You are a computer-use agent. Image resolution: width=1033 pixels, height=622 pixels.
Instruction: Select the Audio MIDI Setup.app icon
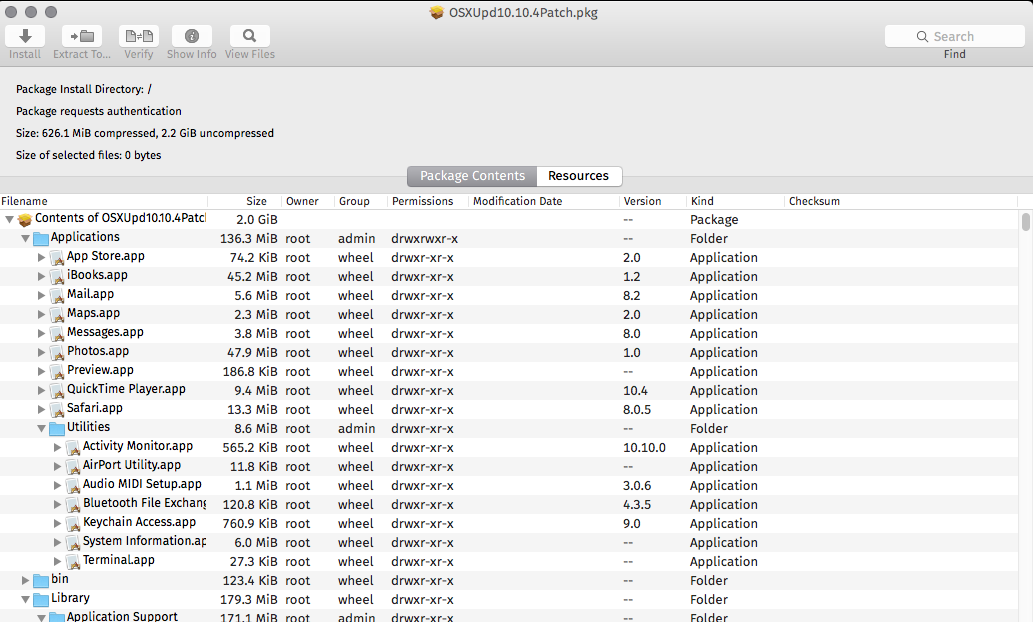pyautogui.click(x=73, y=486)
